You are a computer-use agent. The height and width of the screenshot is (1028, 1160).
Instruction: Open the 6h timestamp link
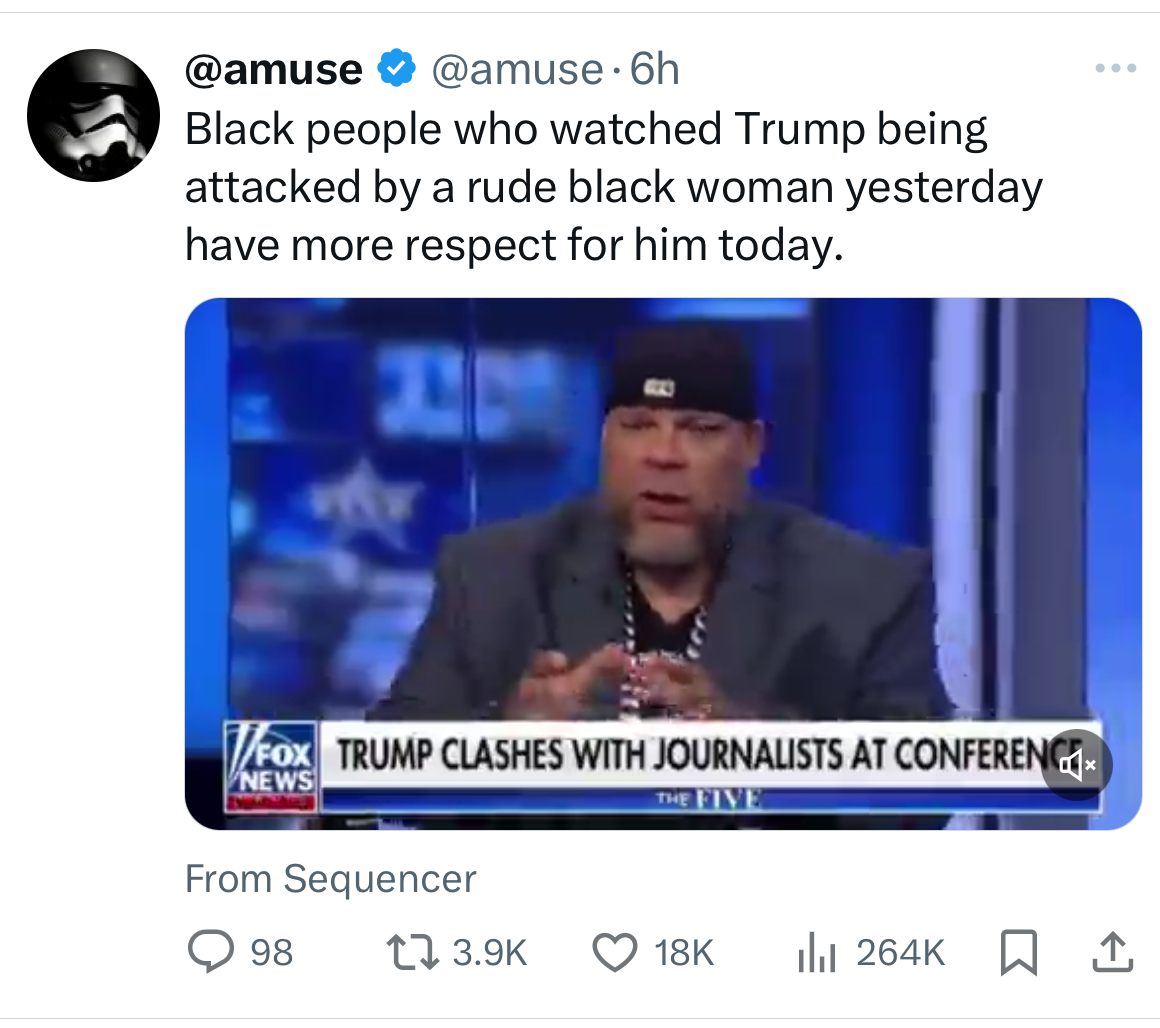[654, 69]
